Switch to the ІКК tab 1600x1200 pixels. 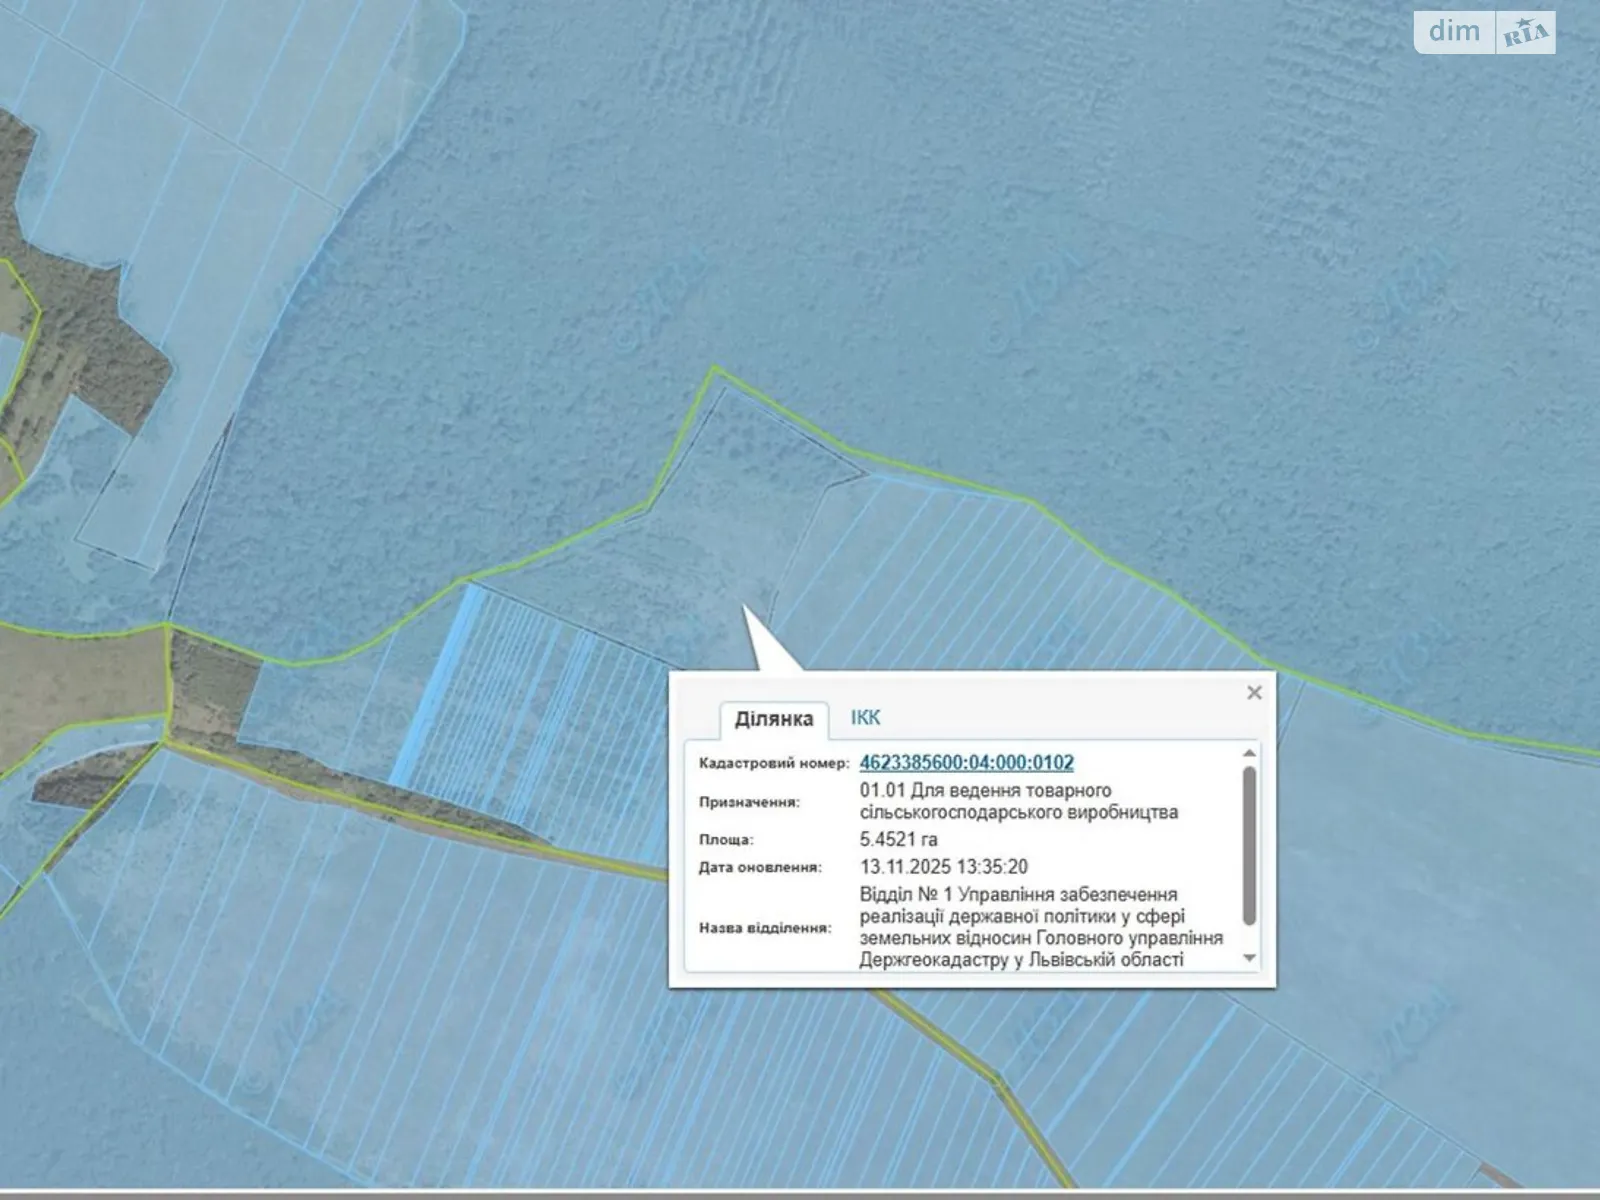point(865,718)
